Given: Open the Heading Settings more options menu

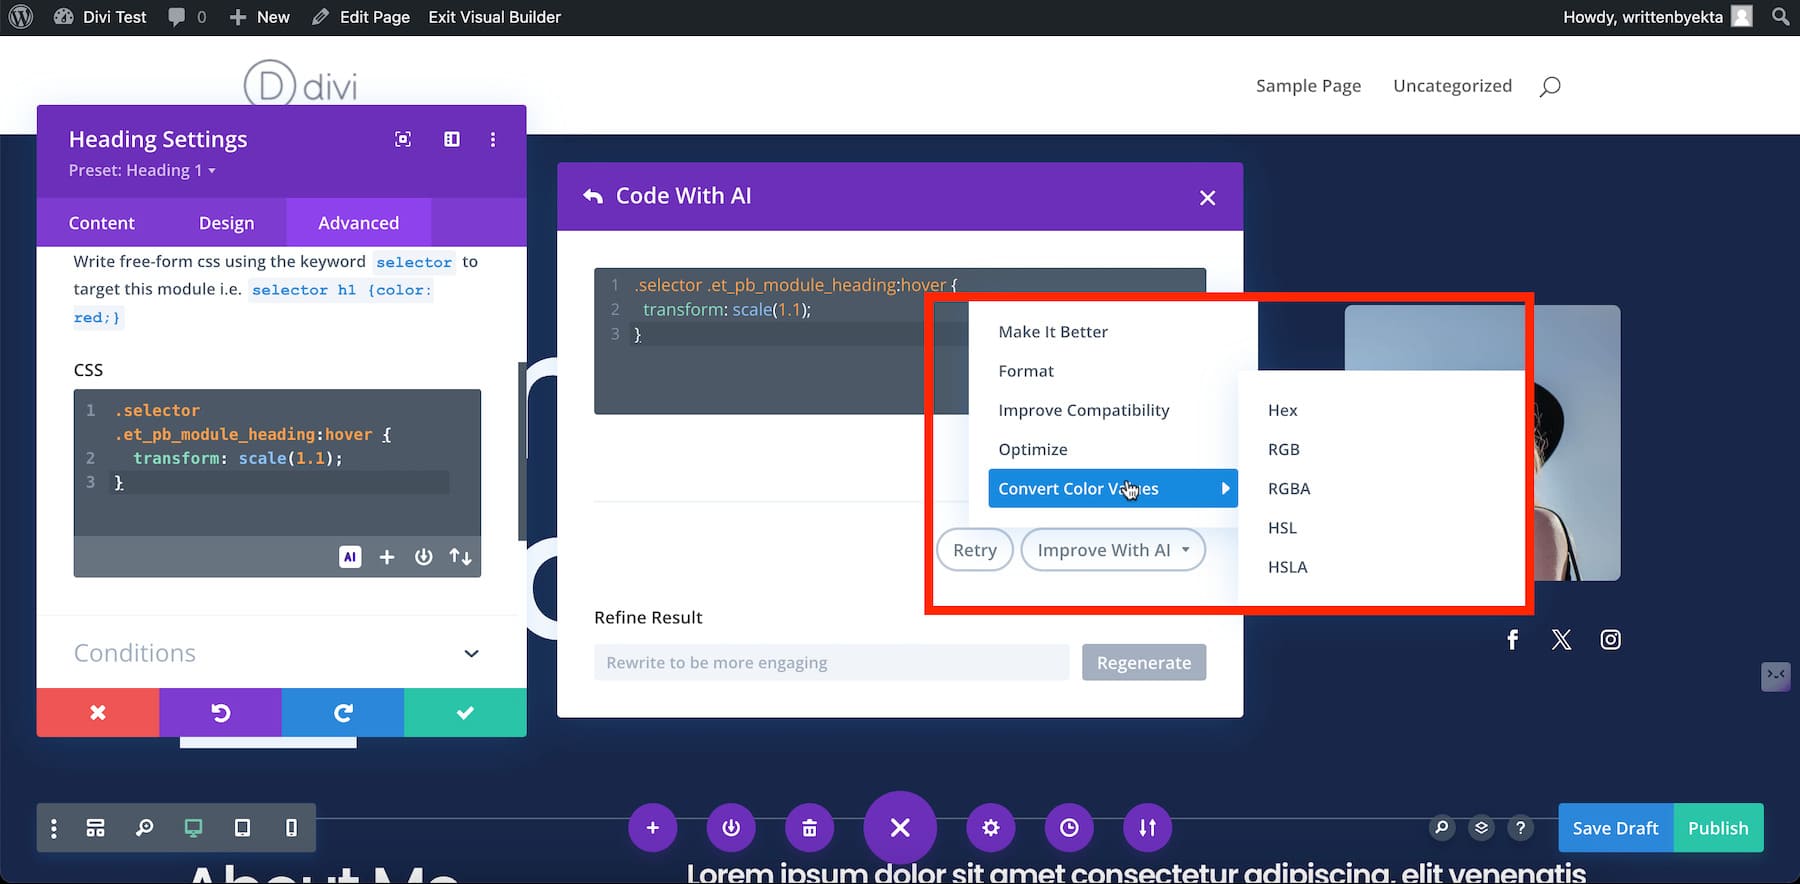Looking at the screenshot, I should click(x=493, y=139).
